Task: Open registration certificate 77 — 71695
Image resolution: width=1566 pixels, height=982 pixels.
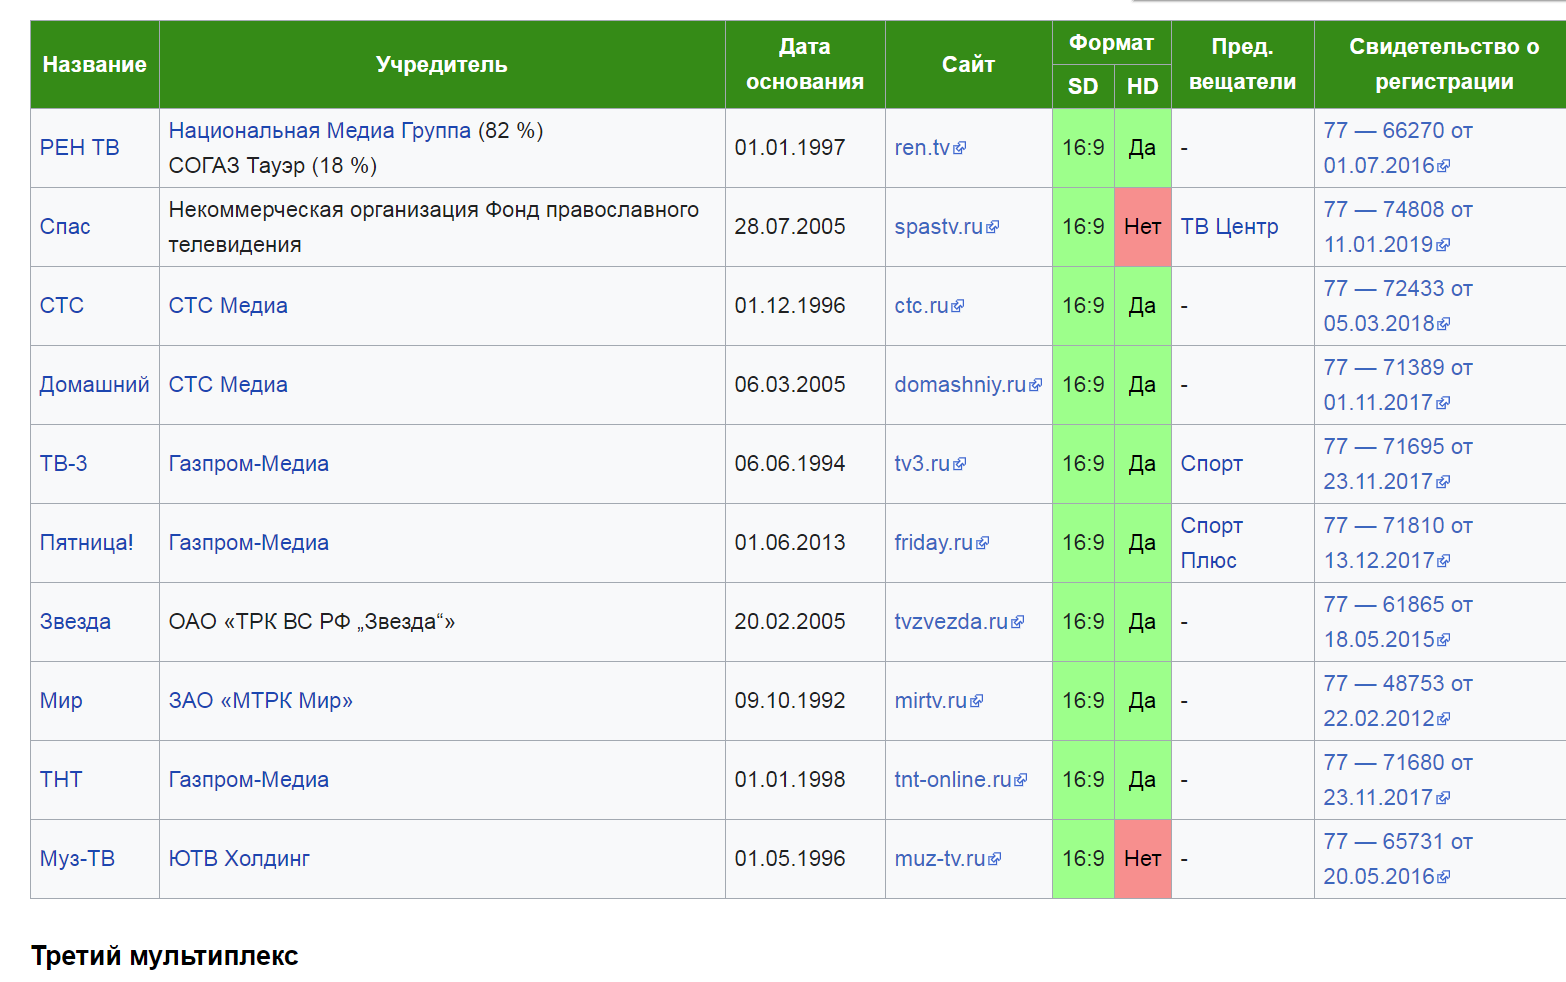Action: click(x=1398, y=464)
